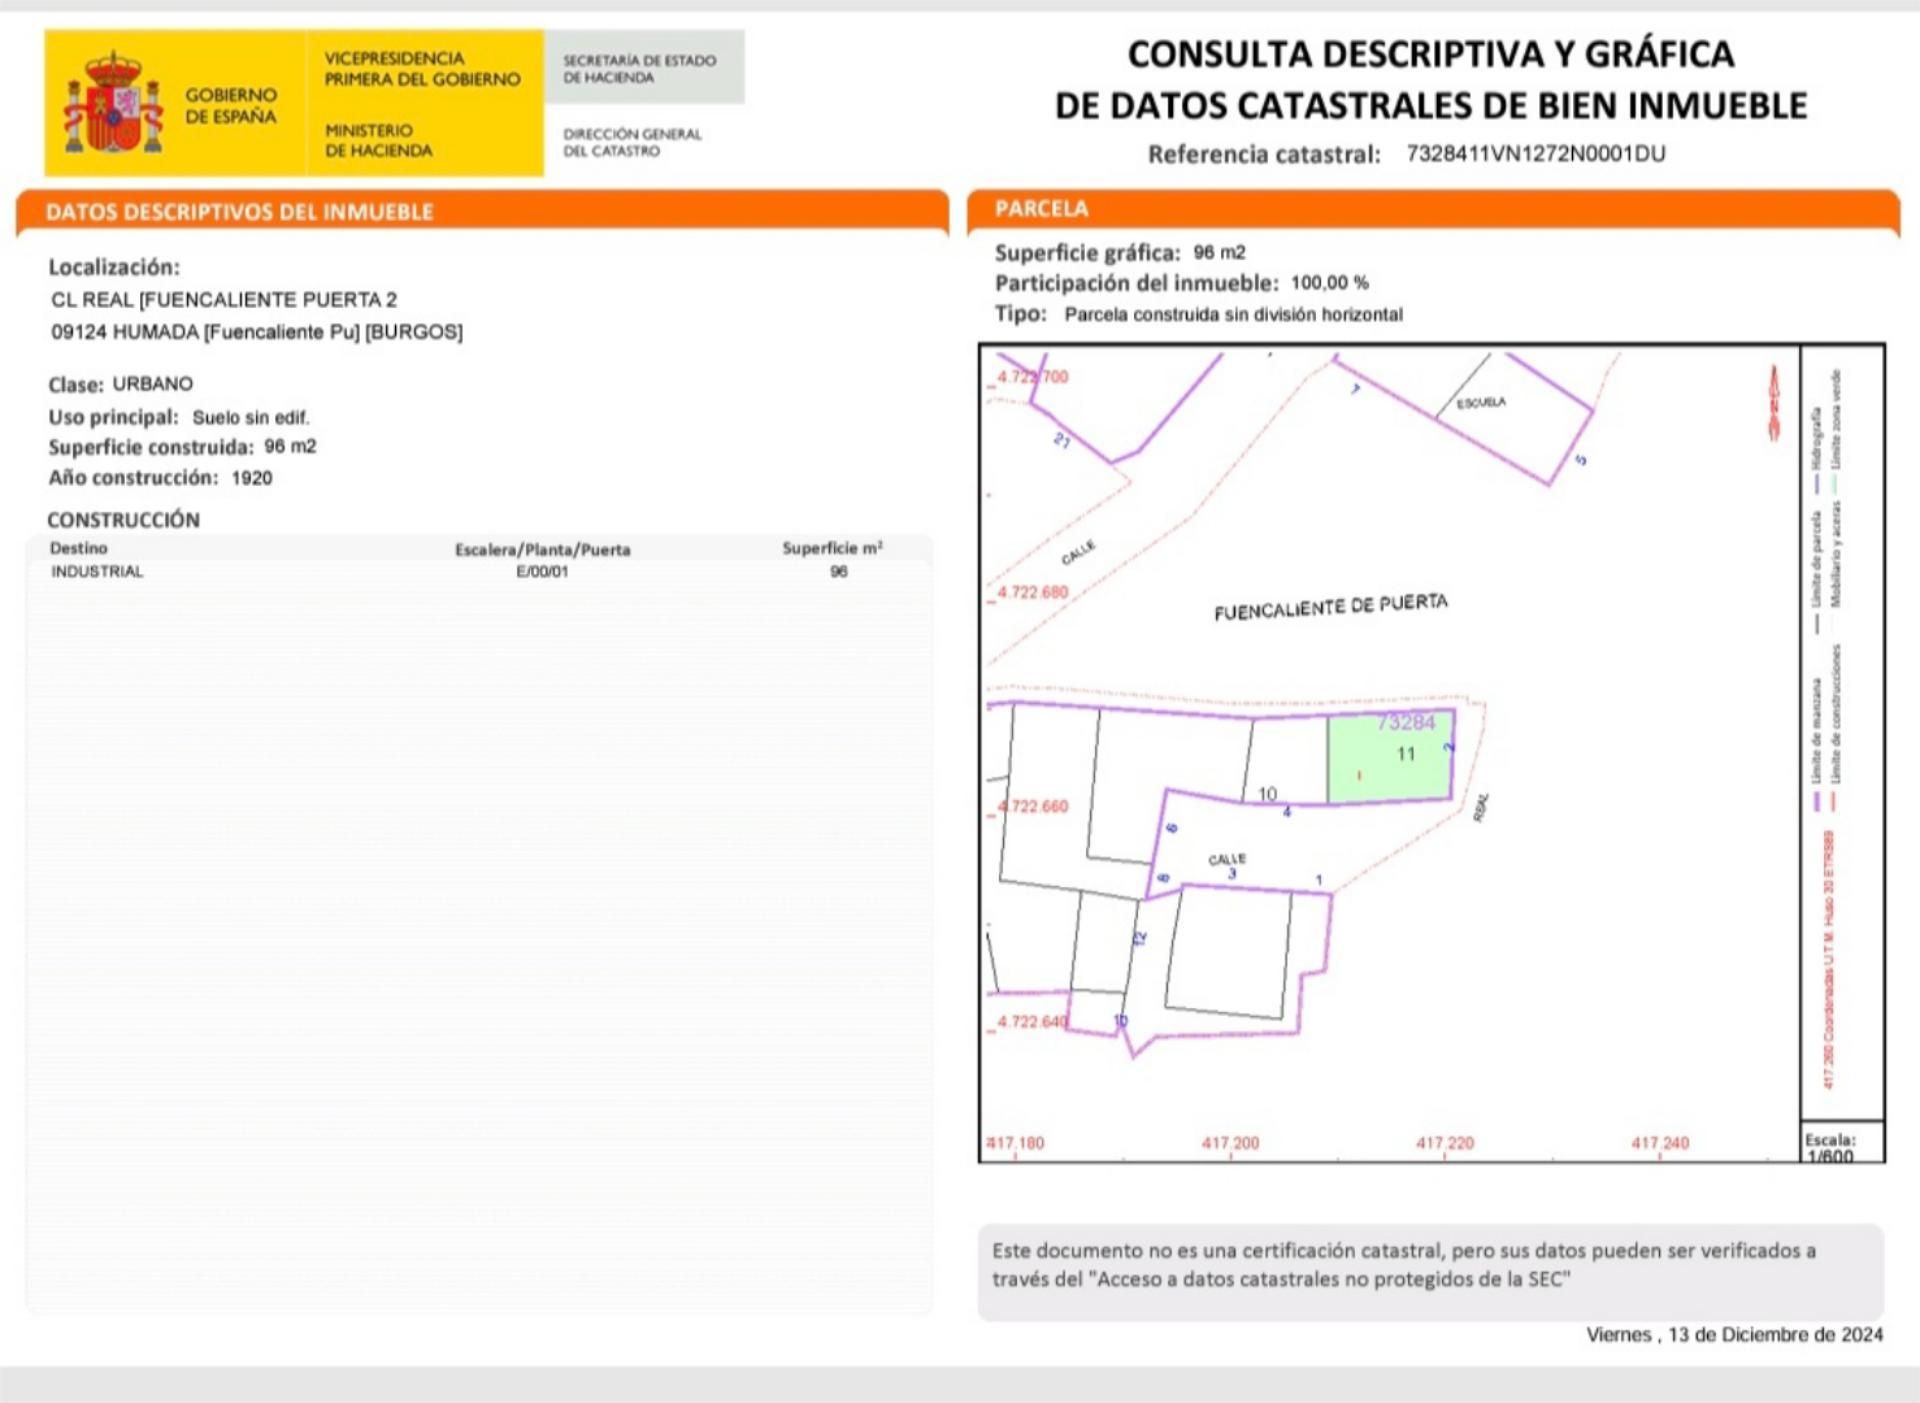Viewport: 1920px width, 1403px height.
Task: Click the '4.722.660' coordinate label
Action: (1033, 806)
